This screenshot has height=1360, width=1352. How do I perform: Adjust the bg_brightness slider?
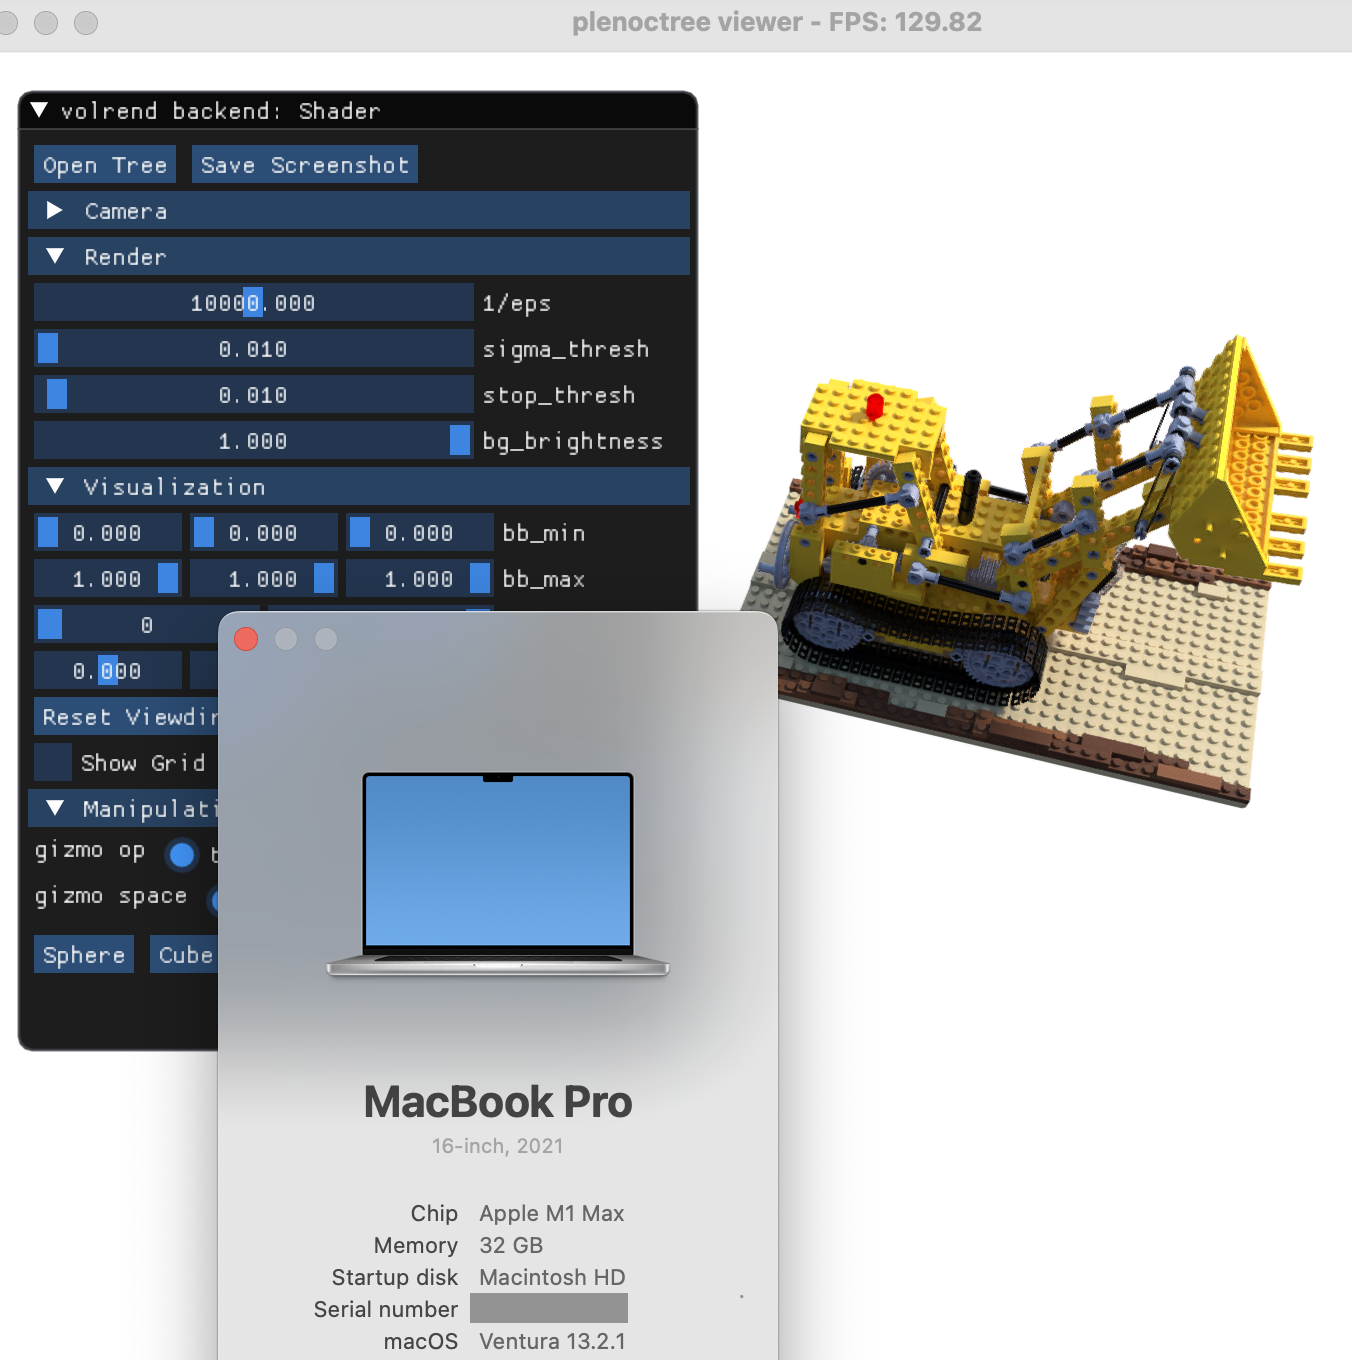coord(253,441)
